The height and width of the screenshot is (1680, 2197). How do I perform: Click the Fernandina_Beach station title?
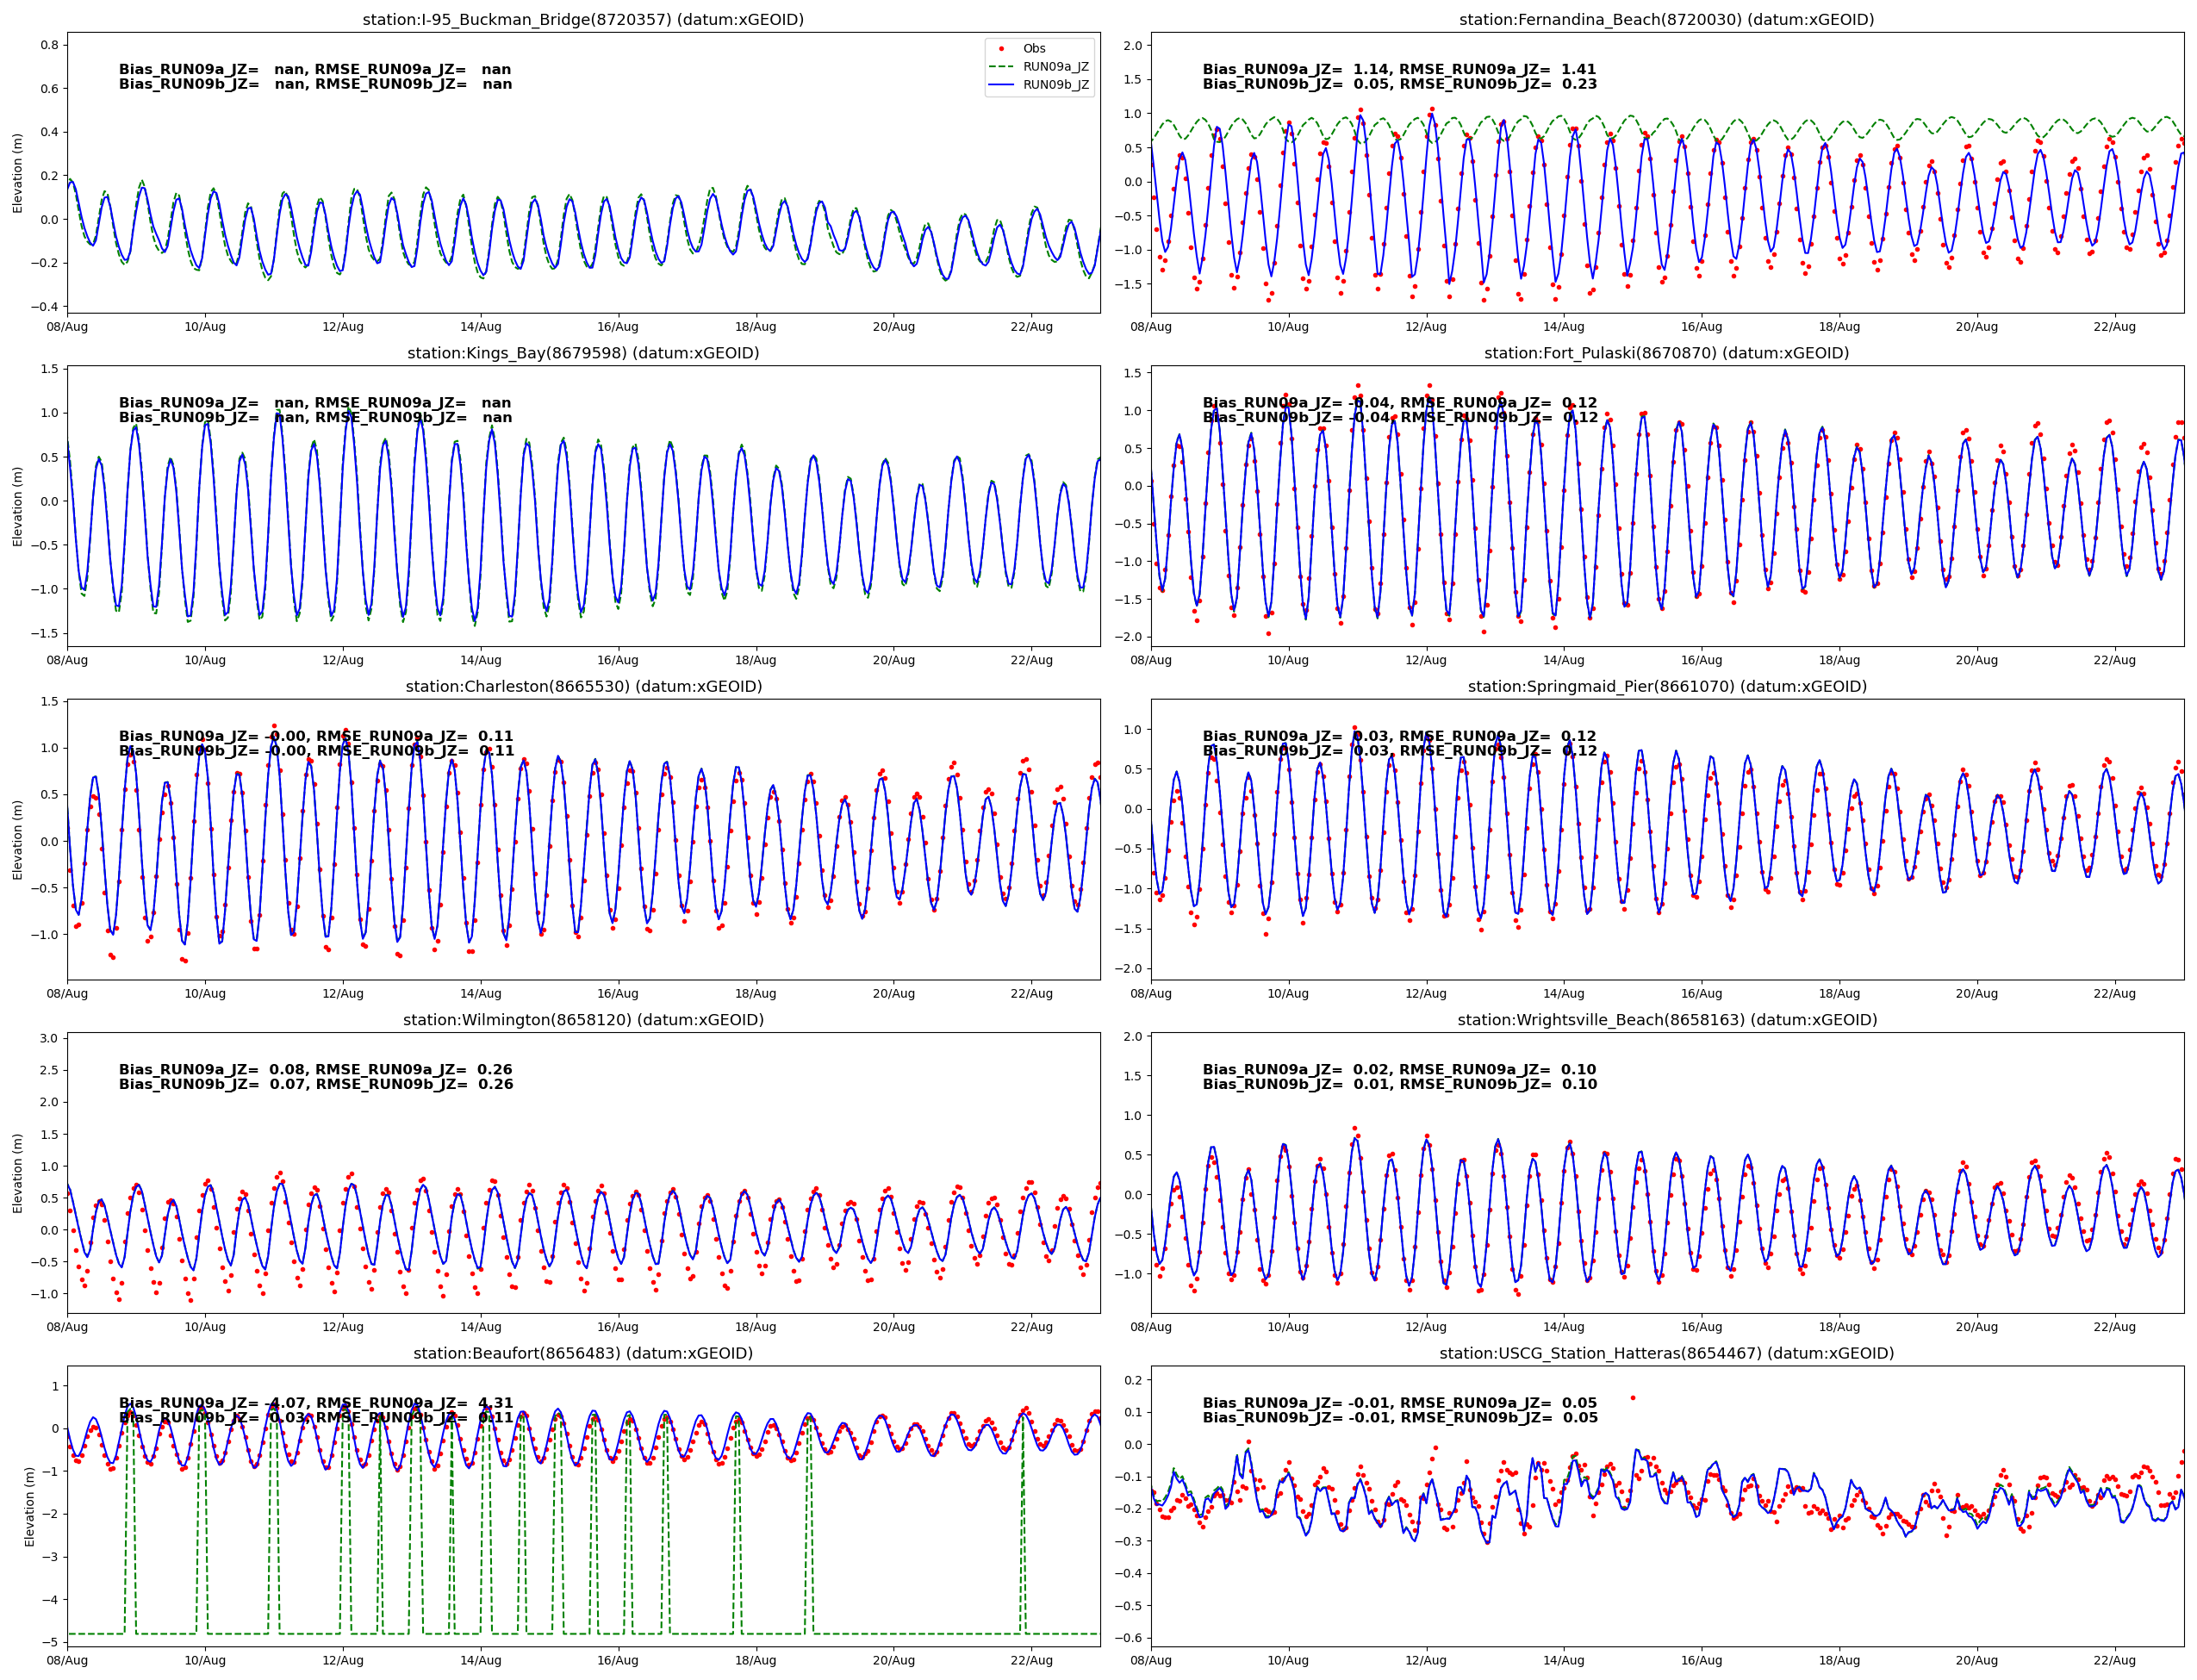pyautogui.click(x=1666, y=19)
